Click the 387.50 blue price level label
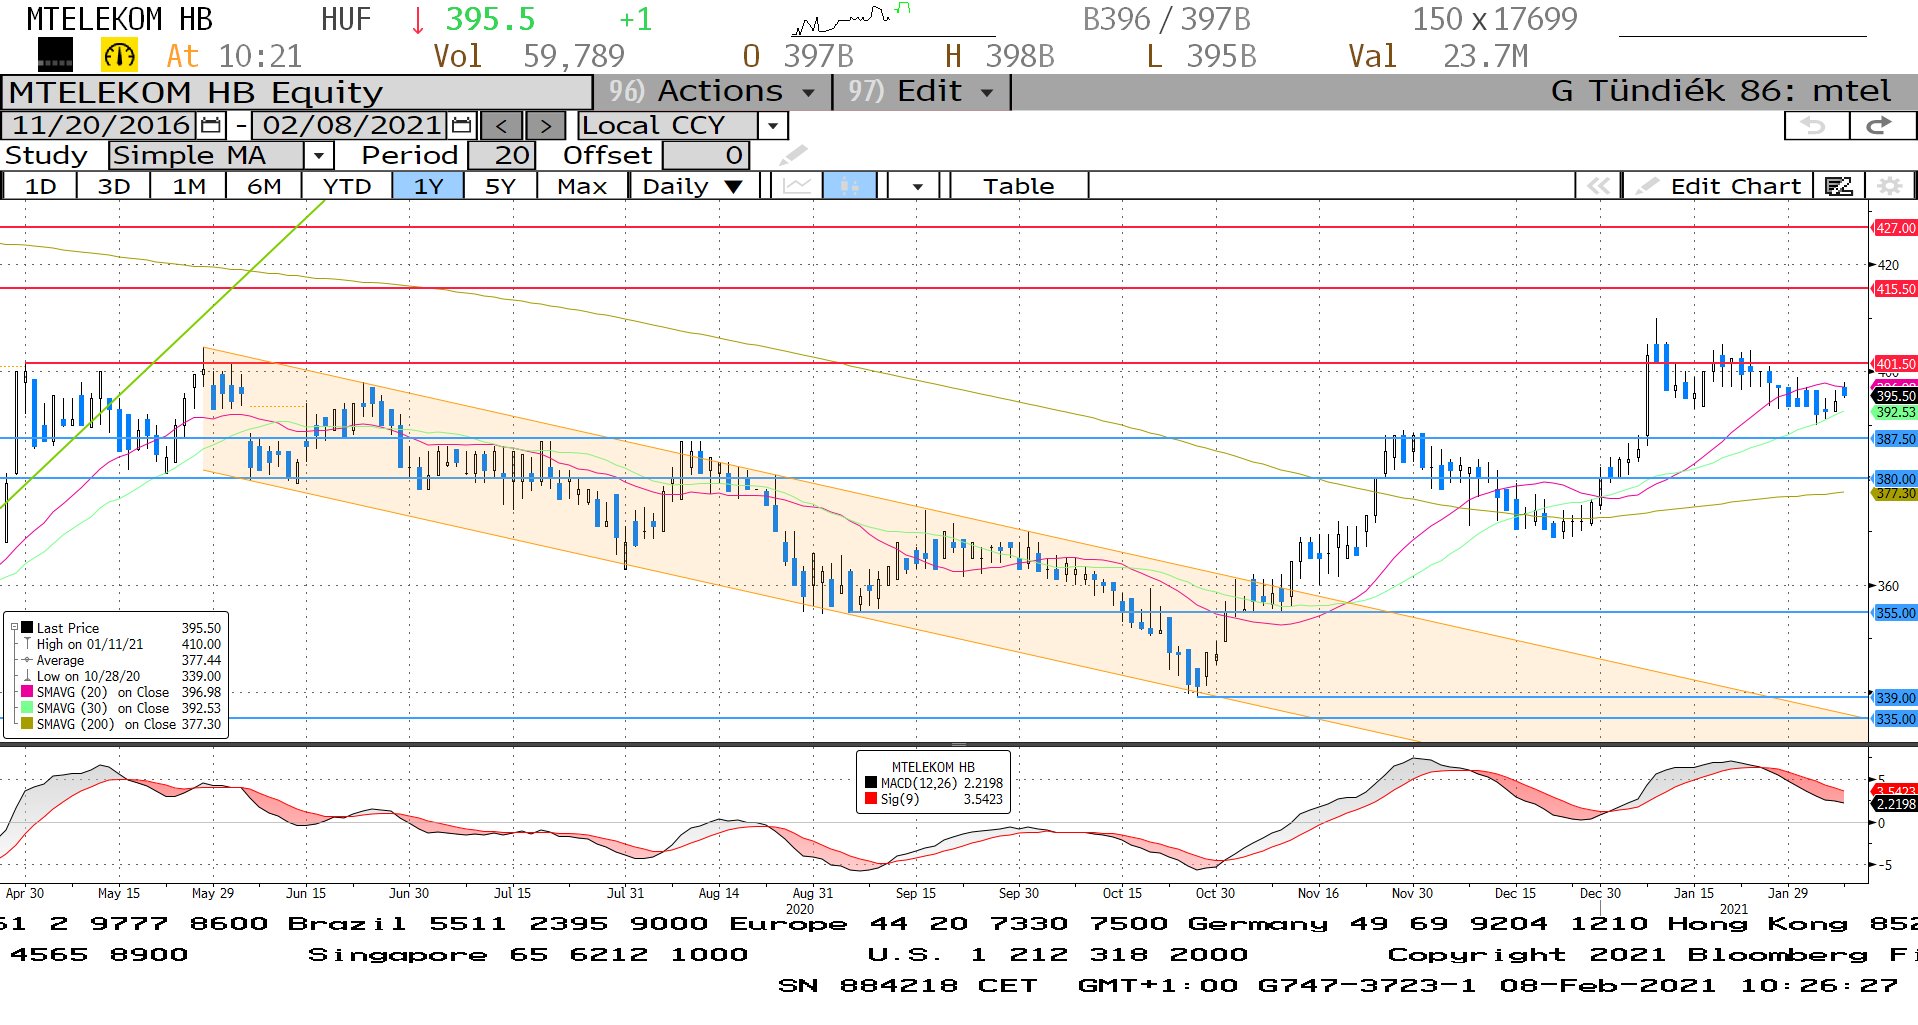1918x1025 pixels. [1894, 439]
